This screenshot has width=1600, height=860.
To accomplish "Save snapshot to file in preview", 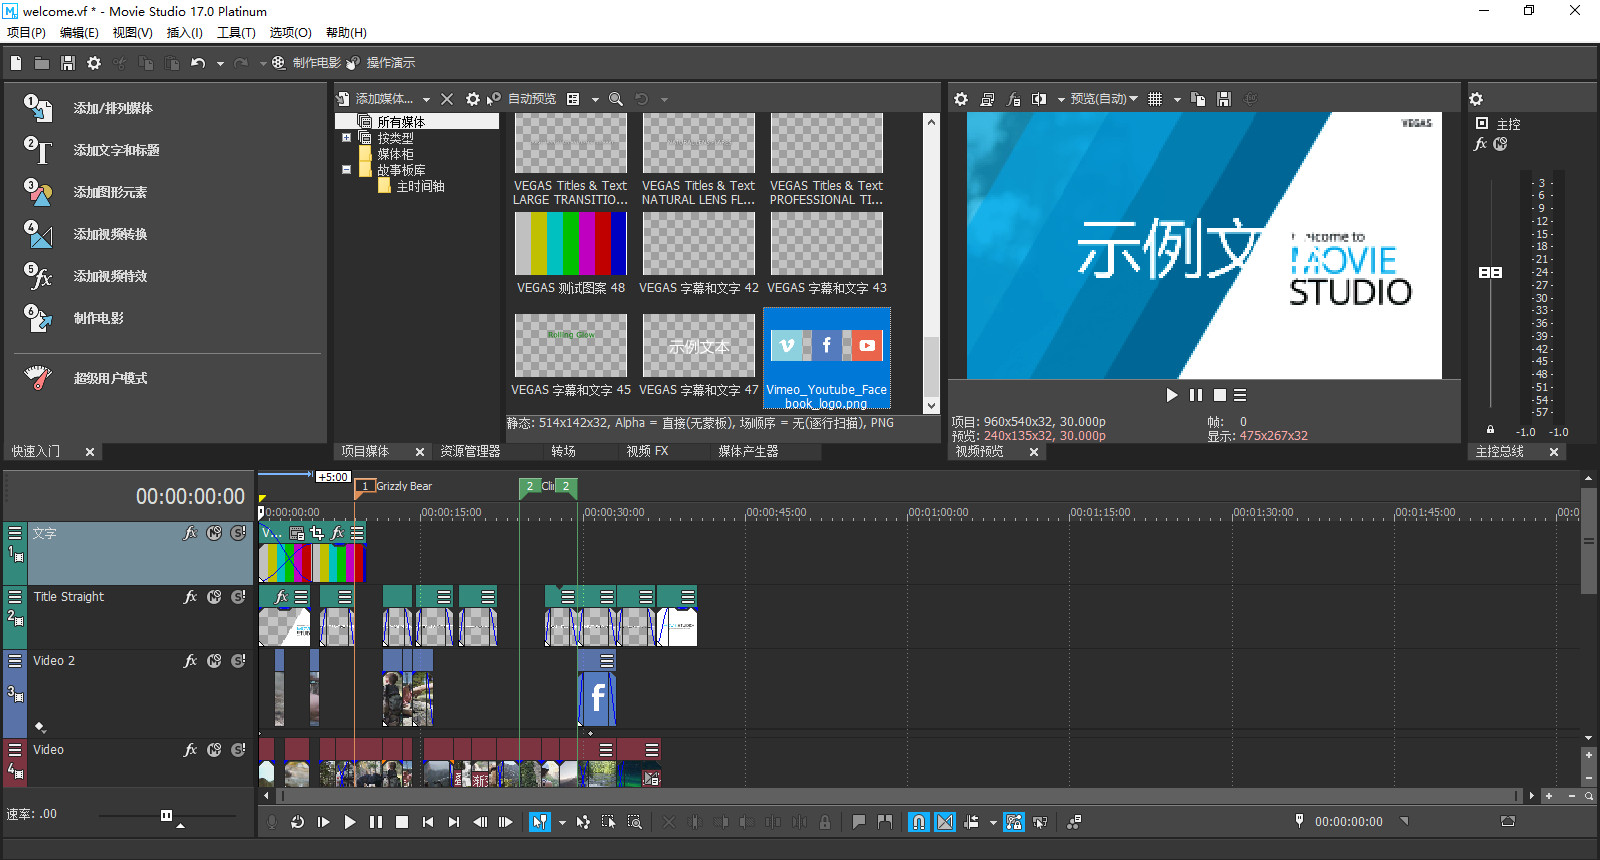I will pyautogui.click(x=1224, y=99).
